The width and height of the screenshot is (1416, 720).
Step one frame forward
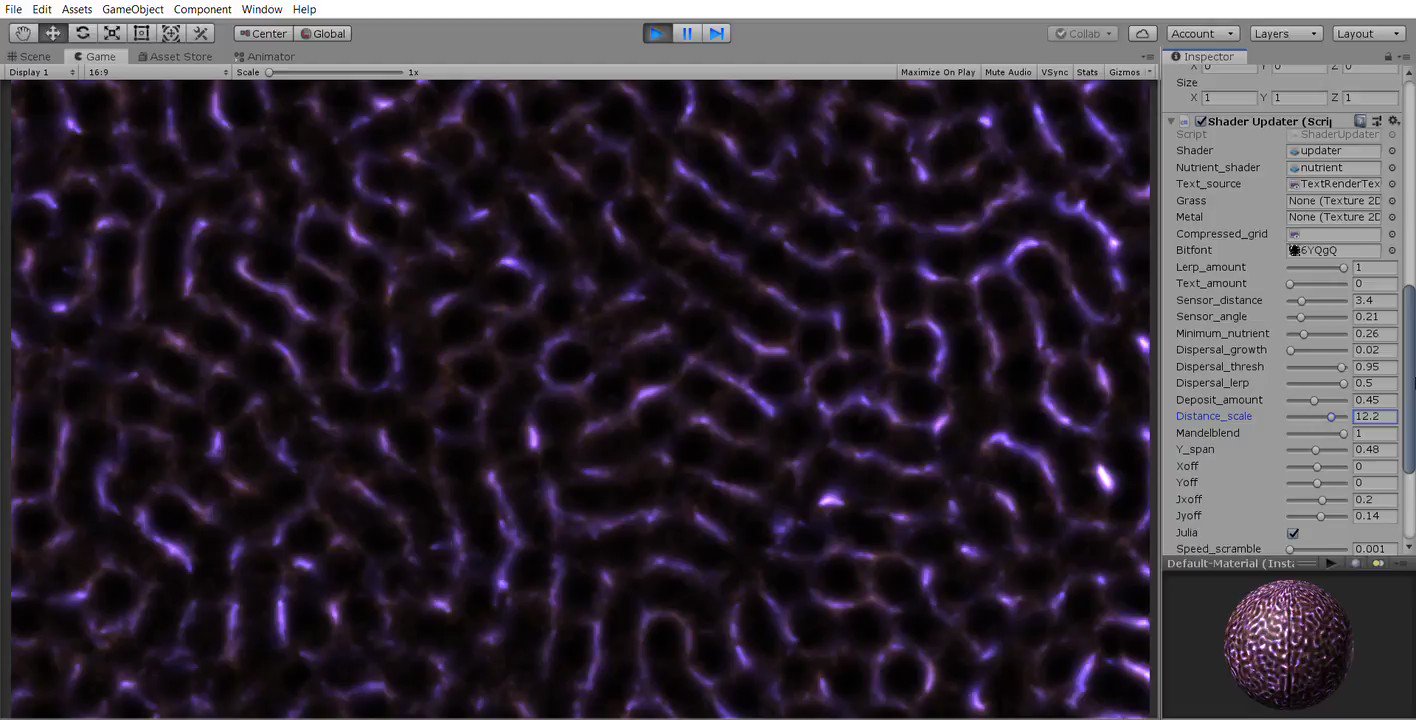click(x=717, y=33)
